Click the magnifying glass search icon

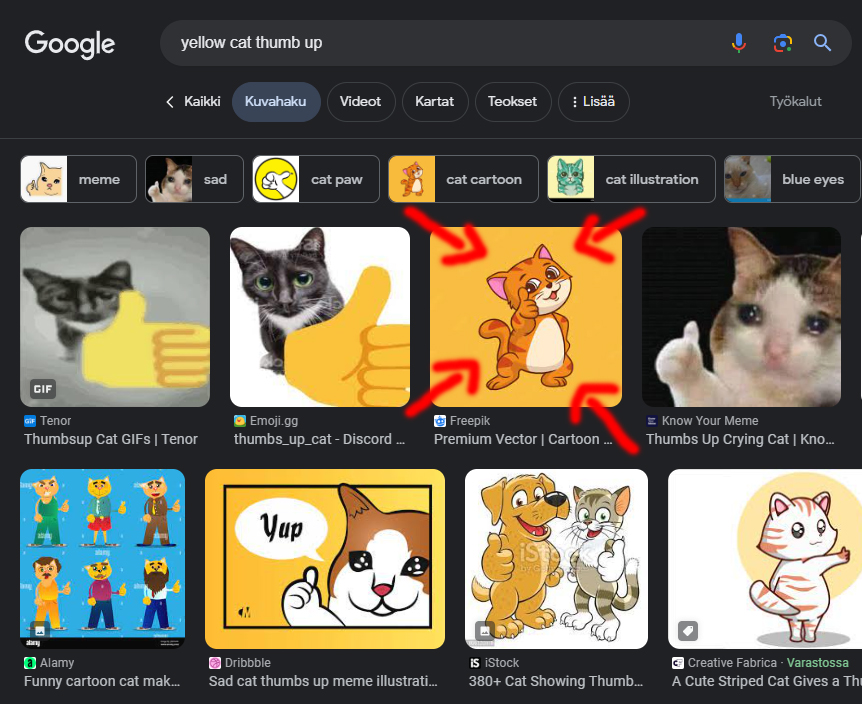pyautogui.click(x=822, y=43)
